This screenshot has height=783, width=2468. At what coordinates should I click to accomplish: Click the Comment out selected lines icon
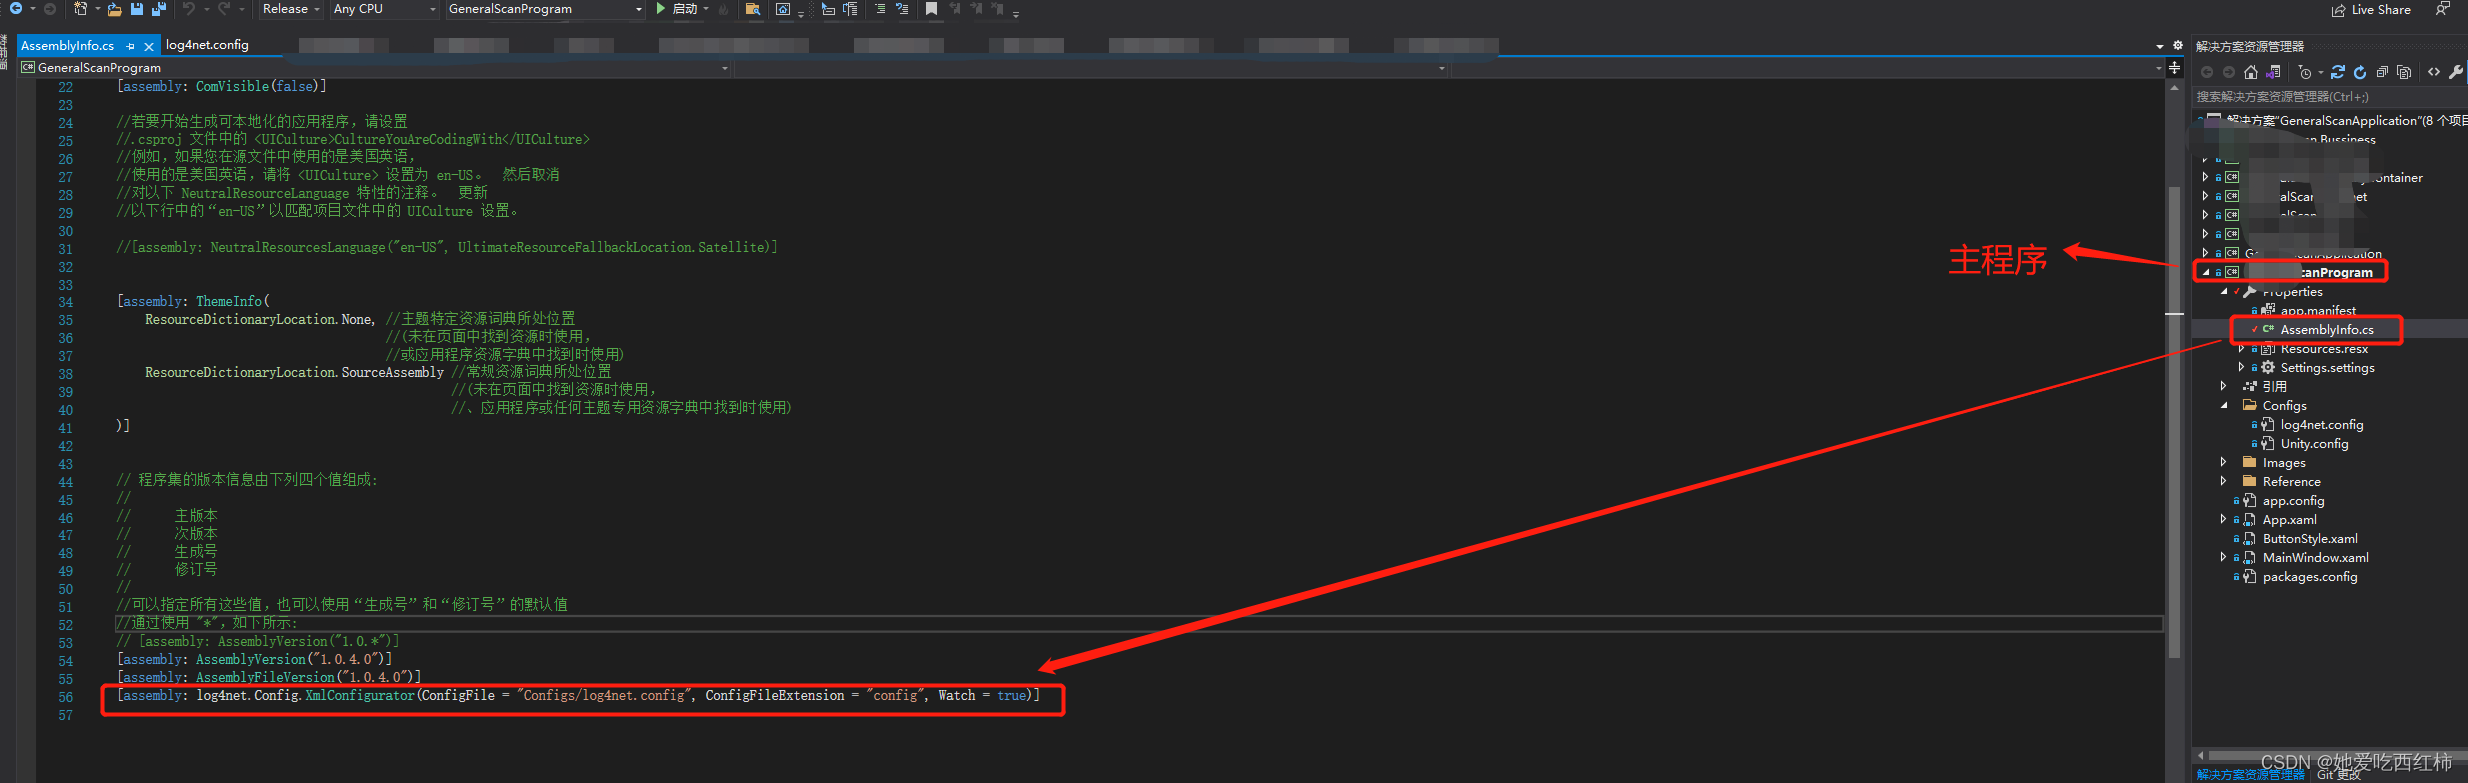[x=879, y=9]
